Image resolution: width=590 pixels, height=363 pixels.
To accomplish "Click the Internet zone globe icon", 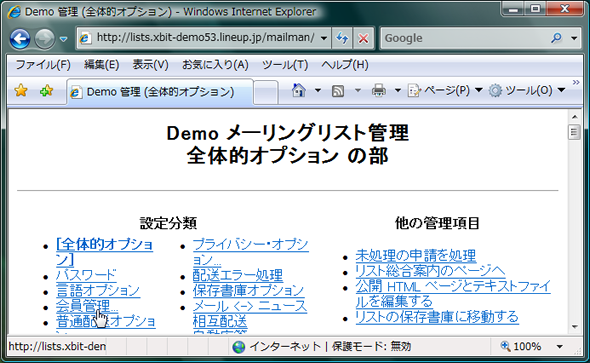I will point(239,346).
